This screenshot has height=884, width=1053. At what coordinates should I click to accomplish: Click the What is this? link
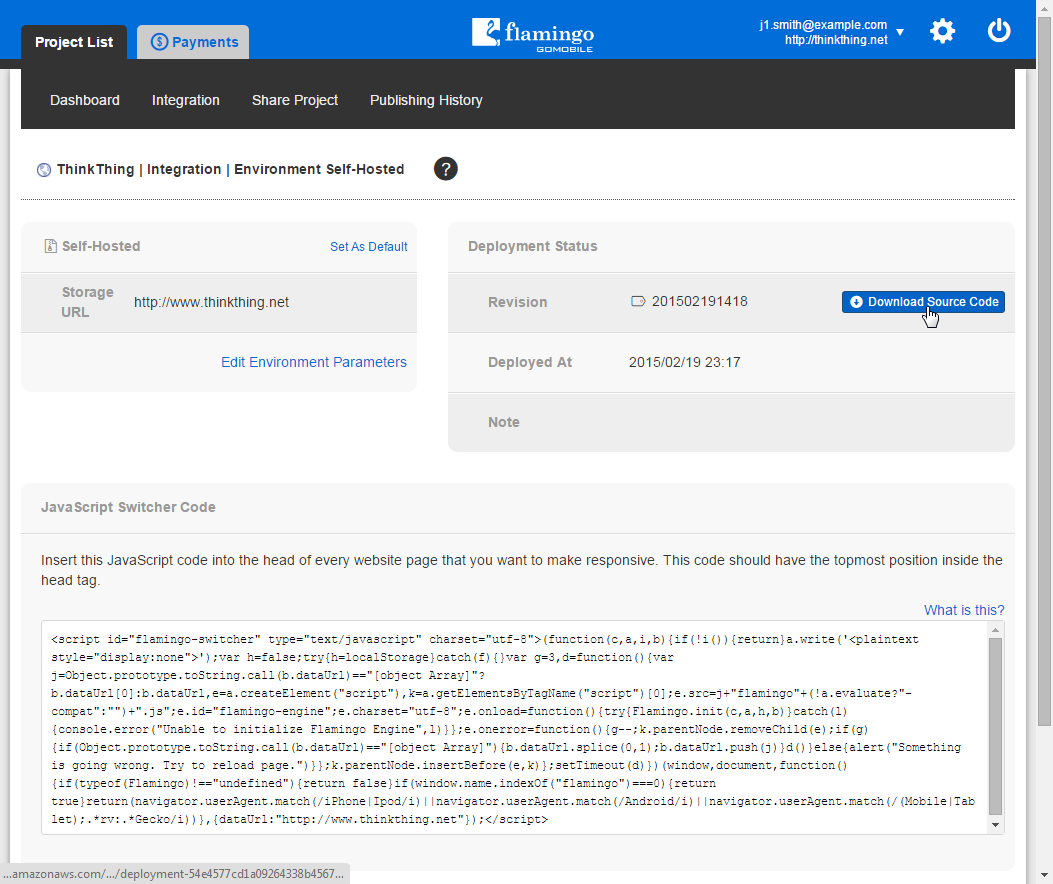(x=964, y=610)
